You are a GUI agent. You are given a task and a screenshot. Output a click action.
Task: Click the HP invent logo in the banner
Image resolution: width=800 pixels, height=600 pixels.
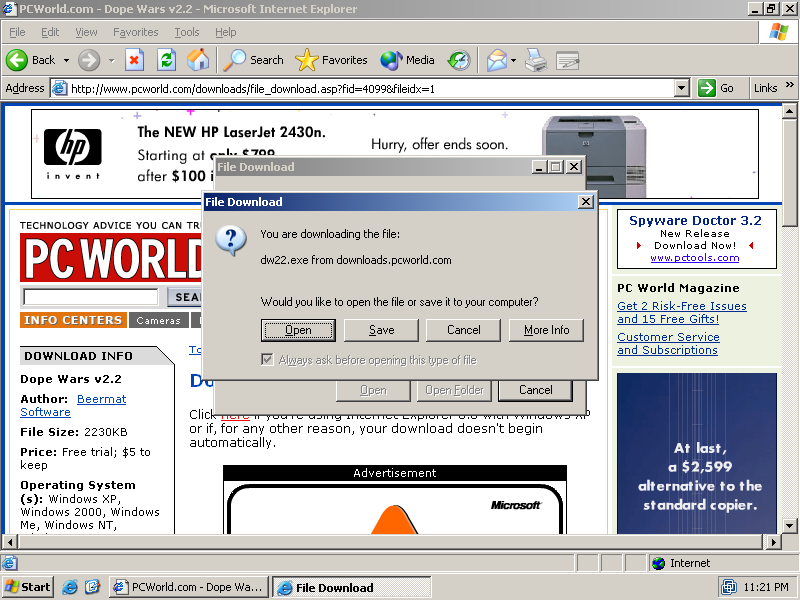point(72,153)
